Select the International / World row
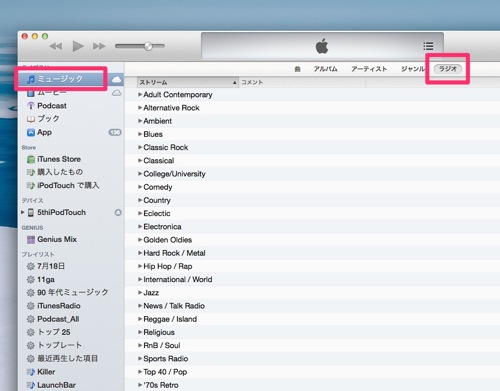 (x=312, y=279)
